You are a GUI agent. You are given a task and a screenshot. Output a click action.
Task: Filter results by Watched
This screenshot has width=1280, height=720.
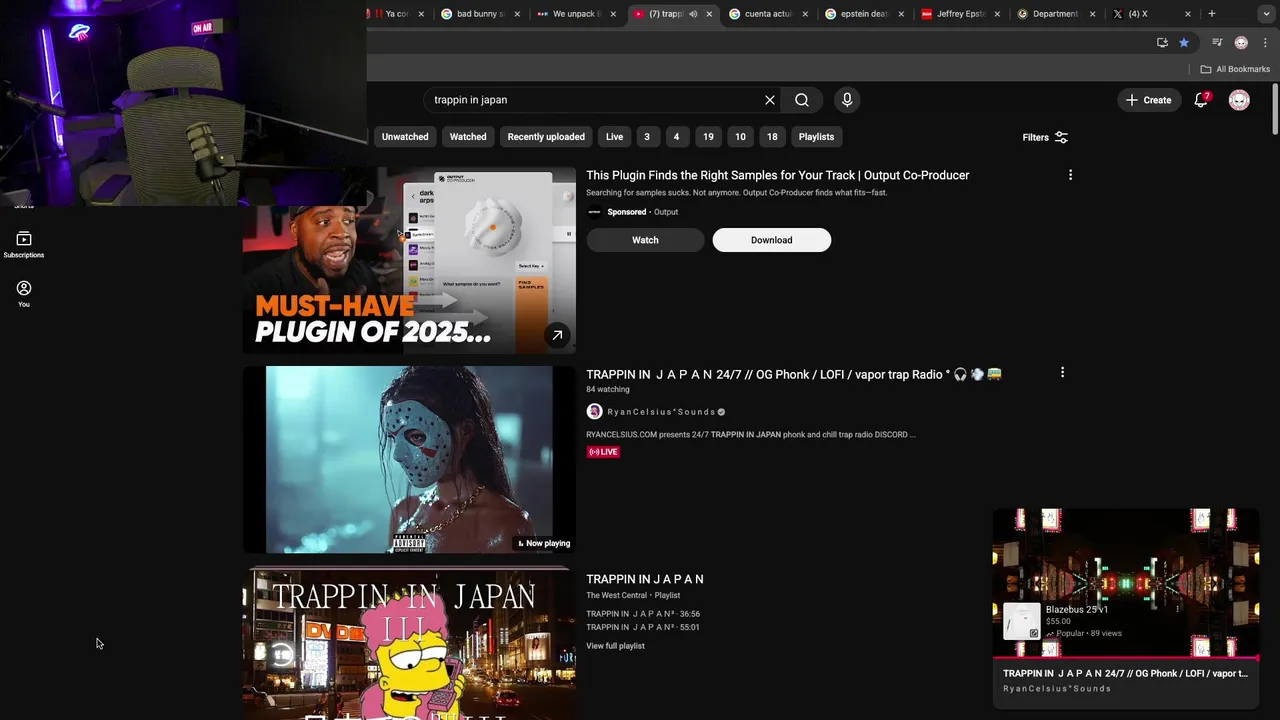pyautogui.click(x=468, y=137)
